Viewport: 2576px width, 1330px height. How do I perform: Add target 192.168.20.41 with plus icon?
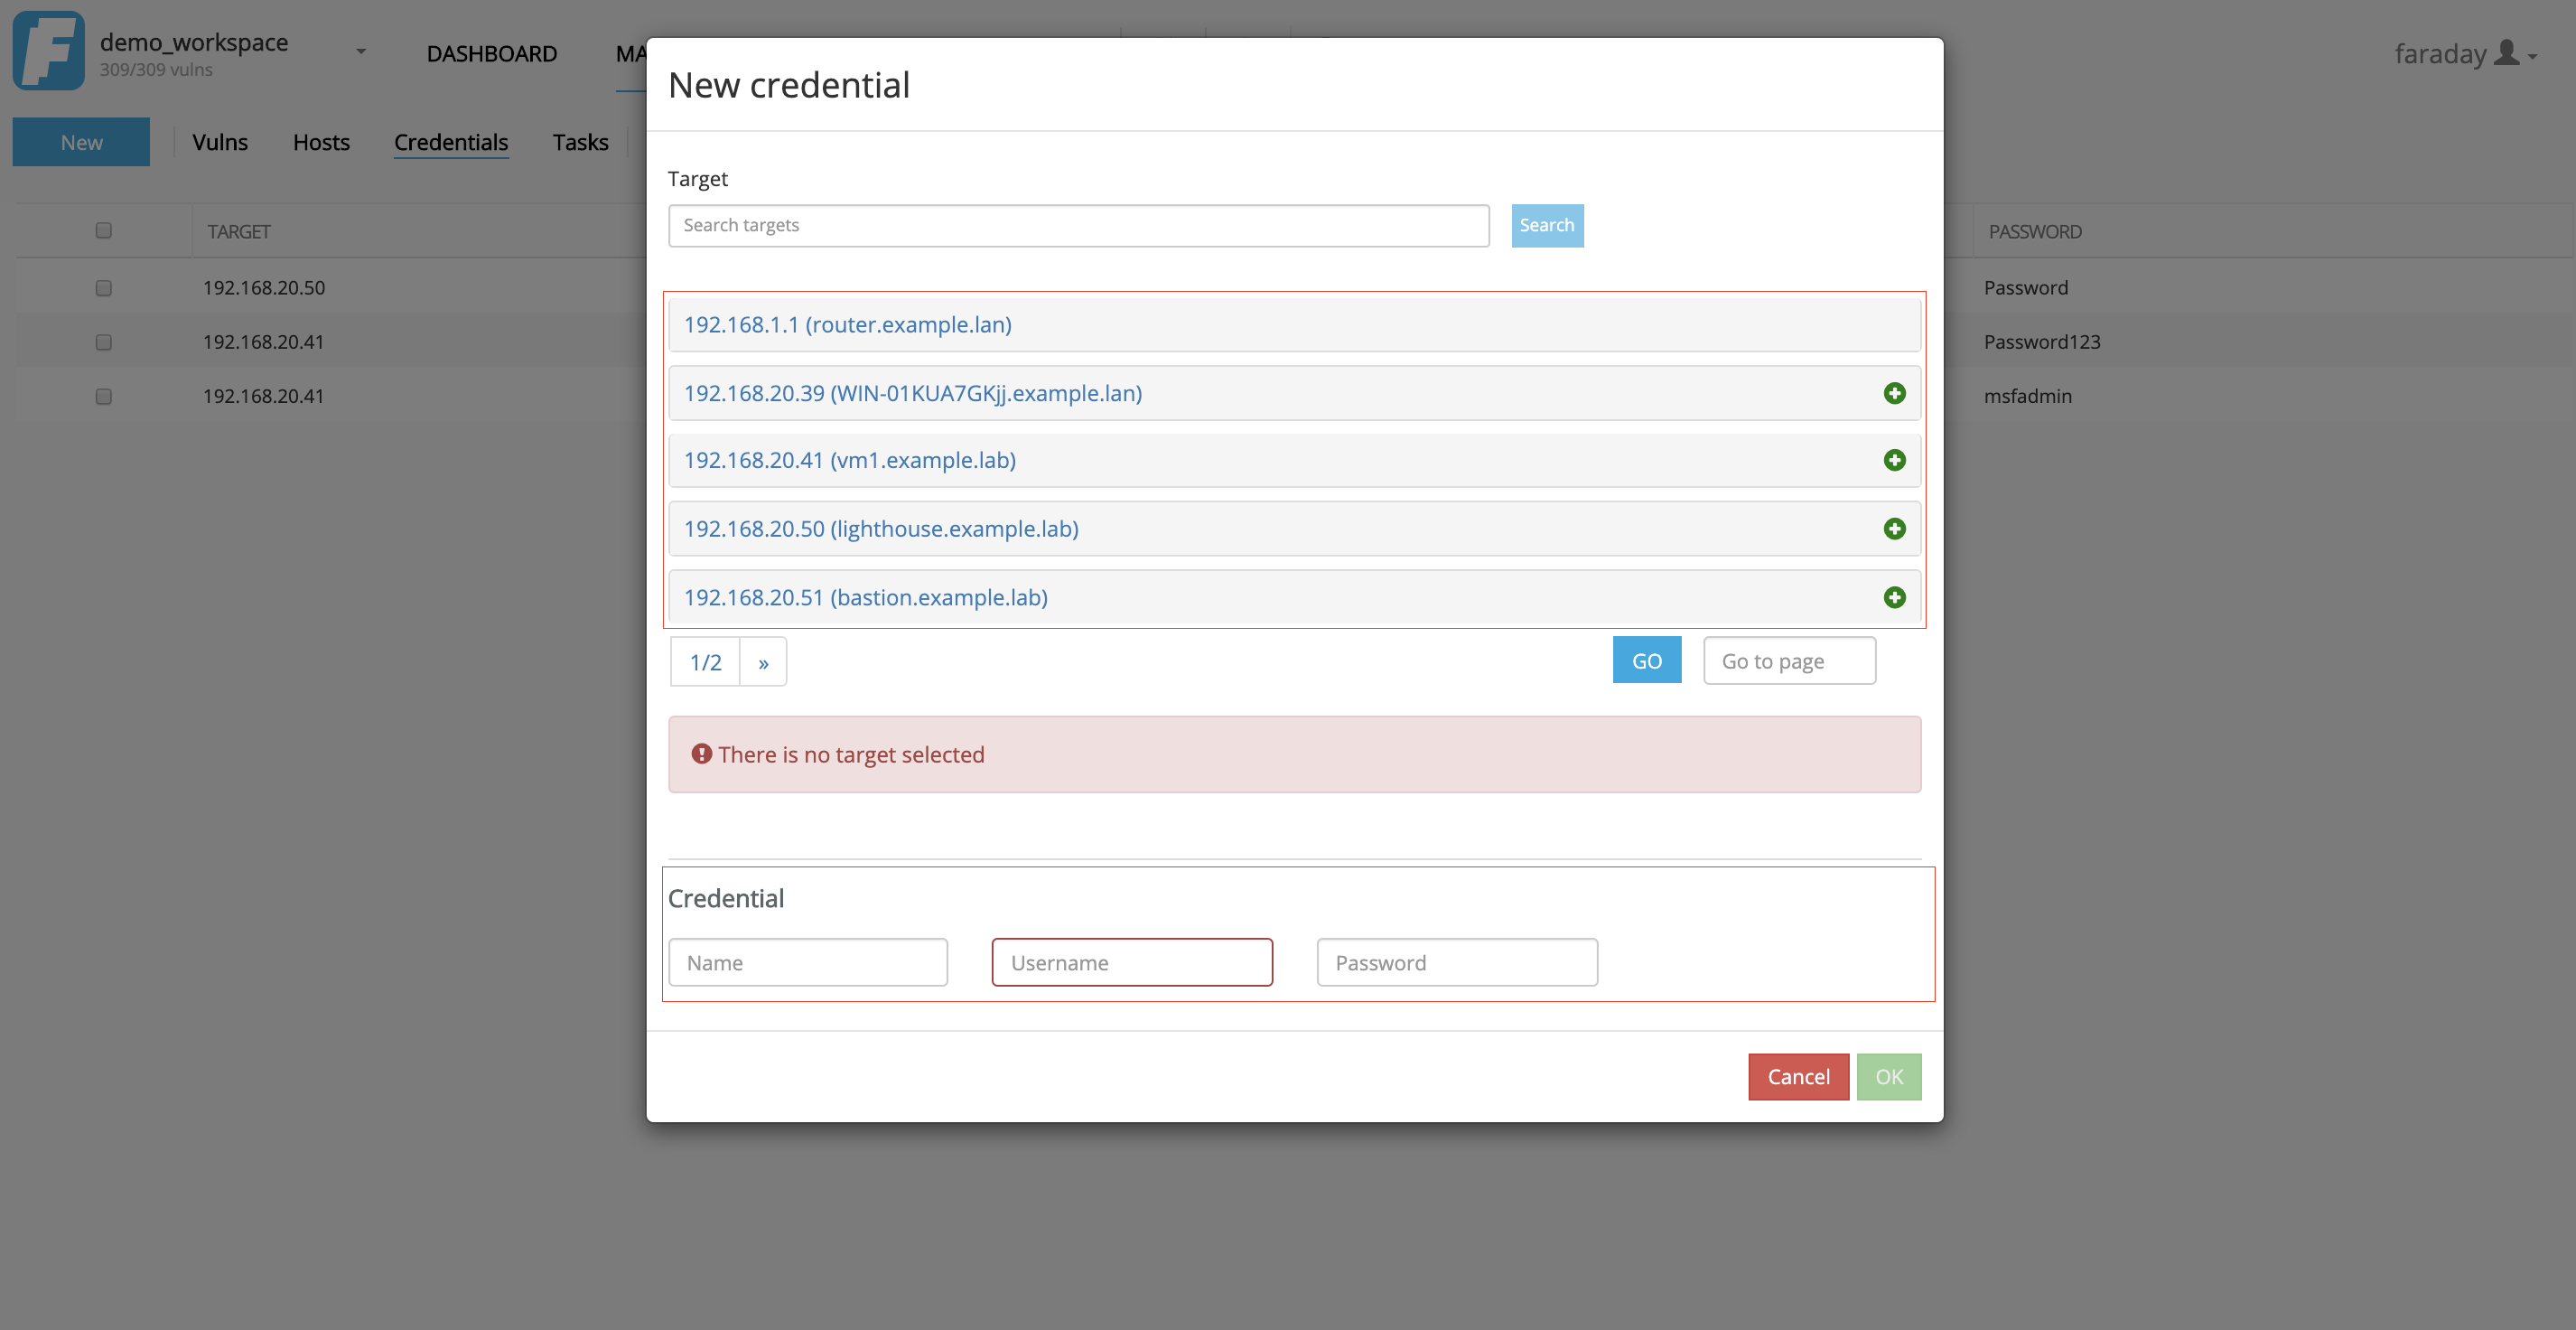tap(1894, 460)
